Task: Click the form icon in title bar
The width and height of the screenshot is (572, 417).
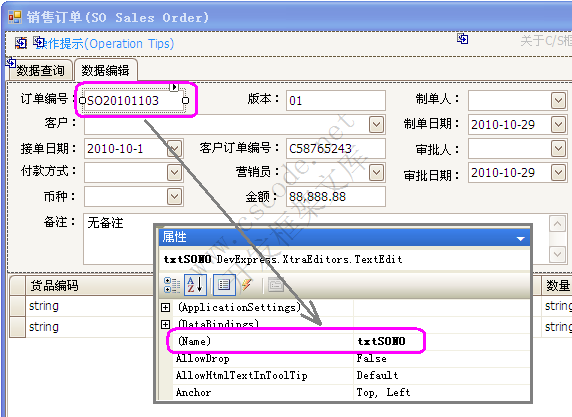Action: point(15,17)
